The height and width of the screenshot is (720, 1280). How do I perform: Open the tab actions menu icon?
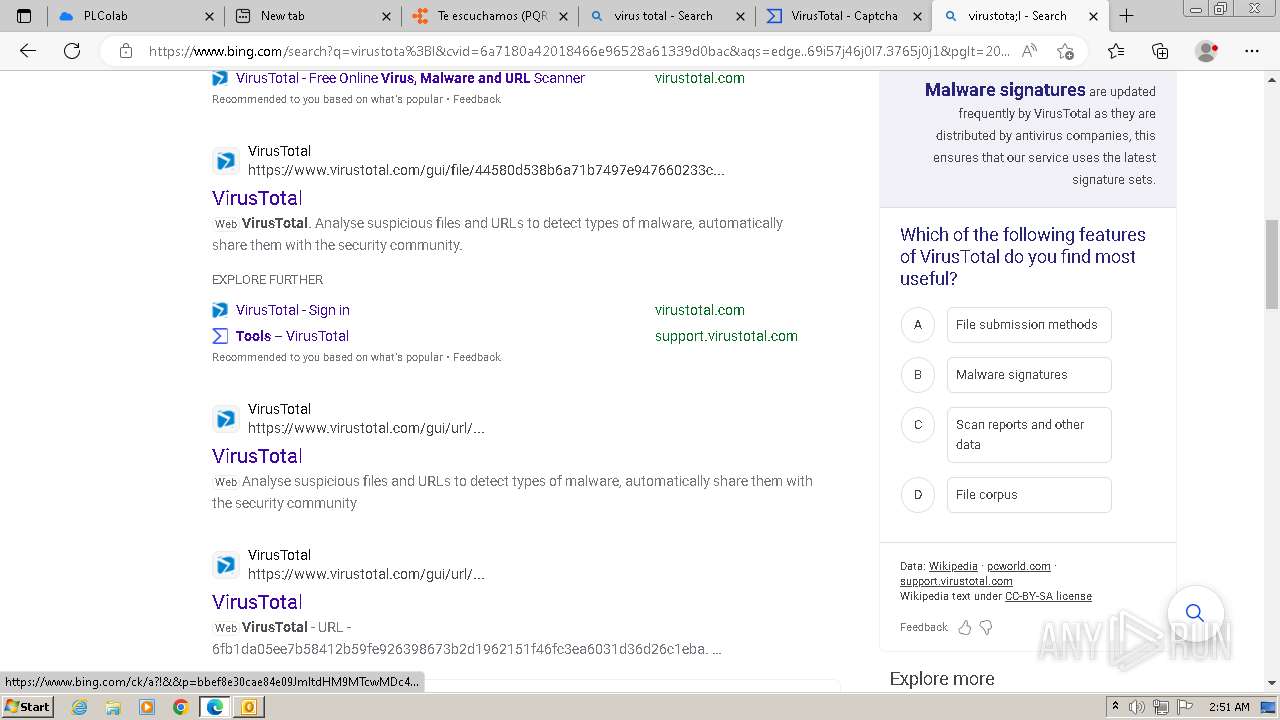click(x=24, y=16)
